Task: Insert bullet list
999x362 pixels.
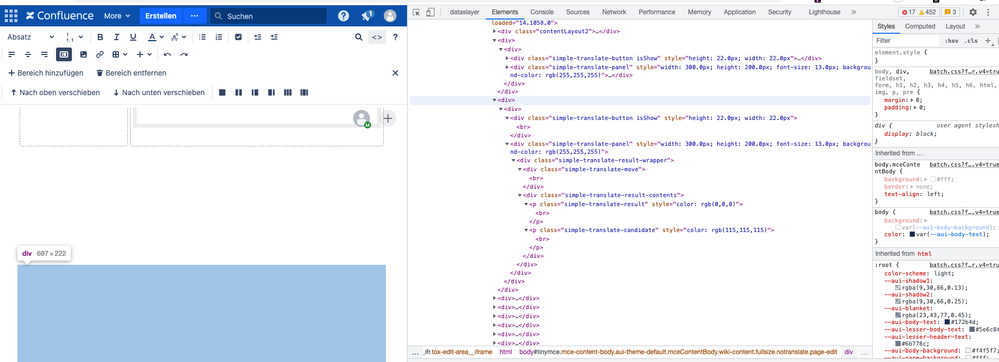Action: [x=203, y=38]
